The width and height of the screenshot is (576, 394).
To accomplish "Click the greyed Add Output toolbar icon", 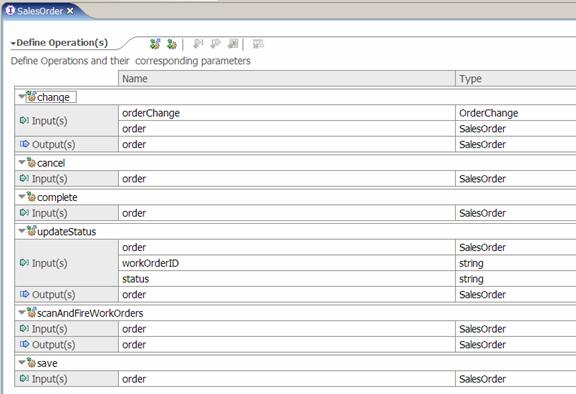I will [x=215, y=44].
